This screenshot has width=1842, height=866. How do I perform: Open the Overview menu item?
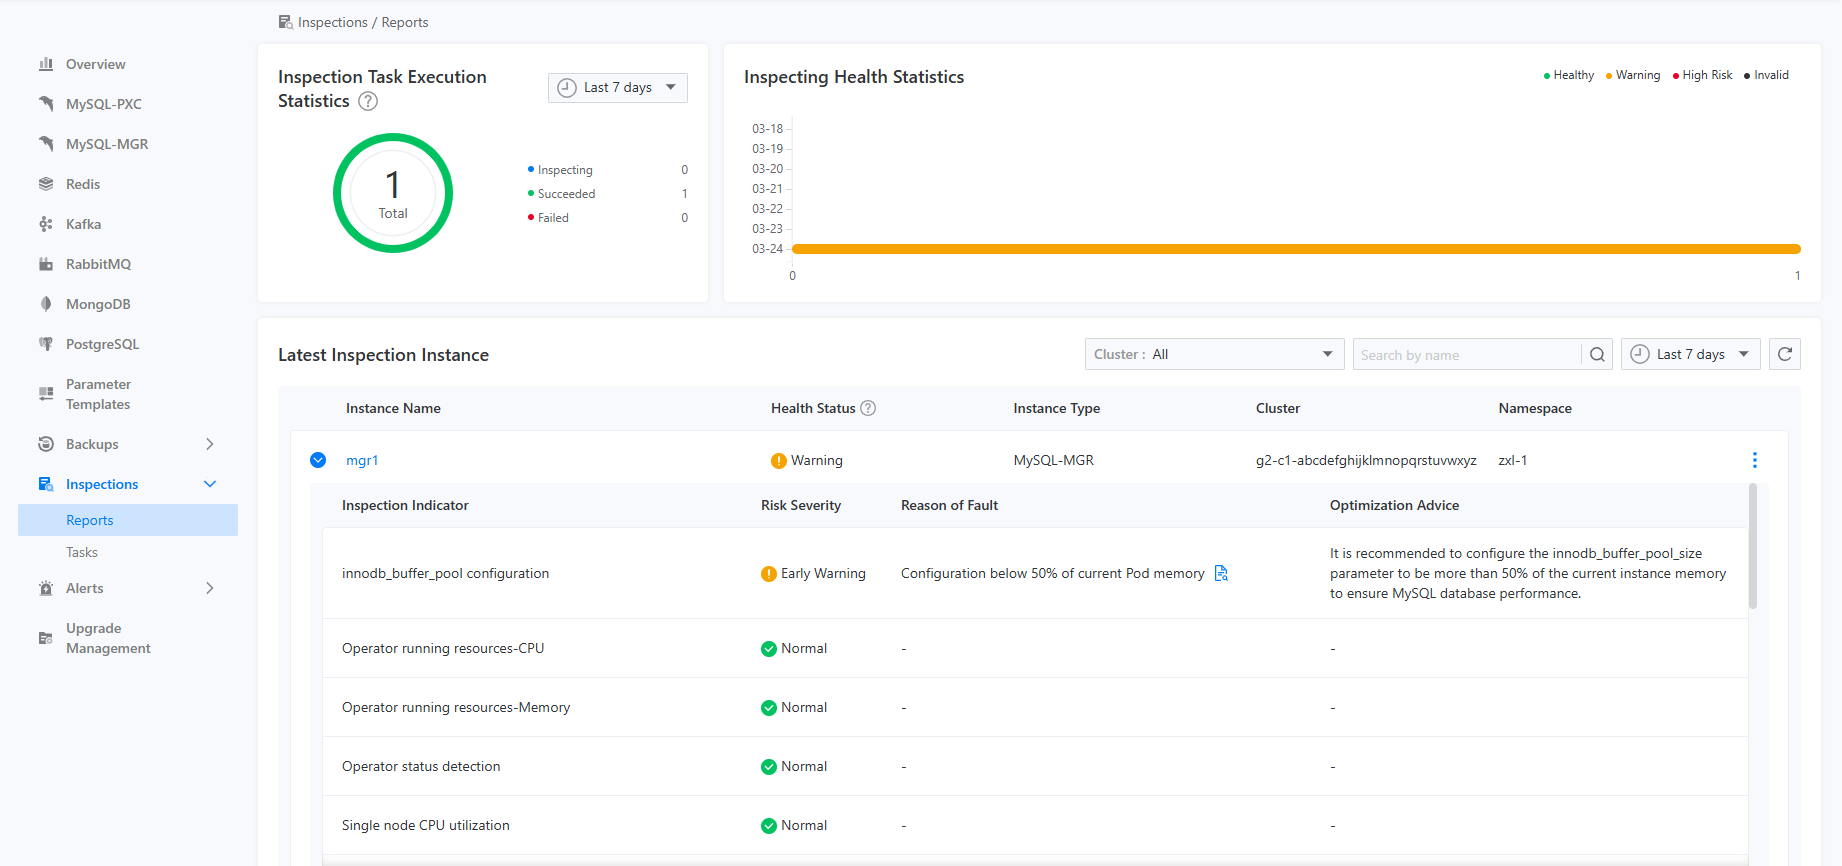(95, 64)
